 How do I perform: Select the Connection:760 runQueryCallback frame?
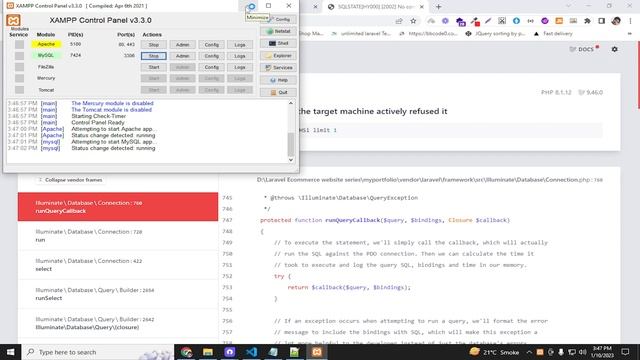point(118,207)
